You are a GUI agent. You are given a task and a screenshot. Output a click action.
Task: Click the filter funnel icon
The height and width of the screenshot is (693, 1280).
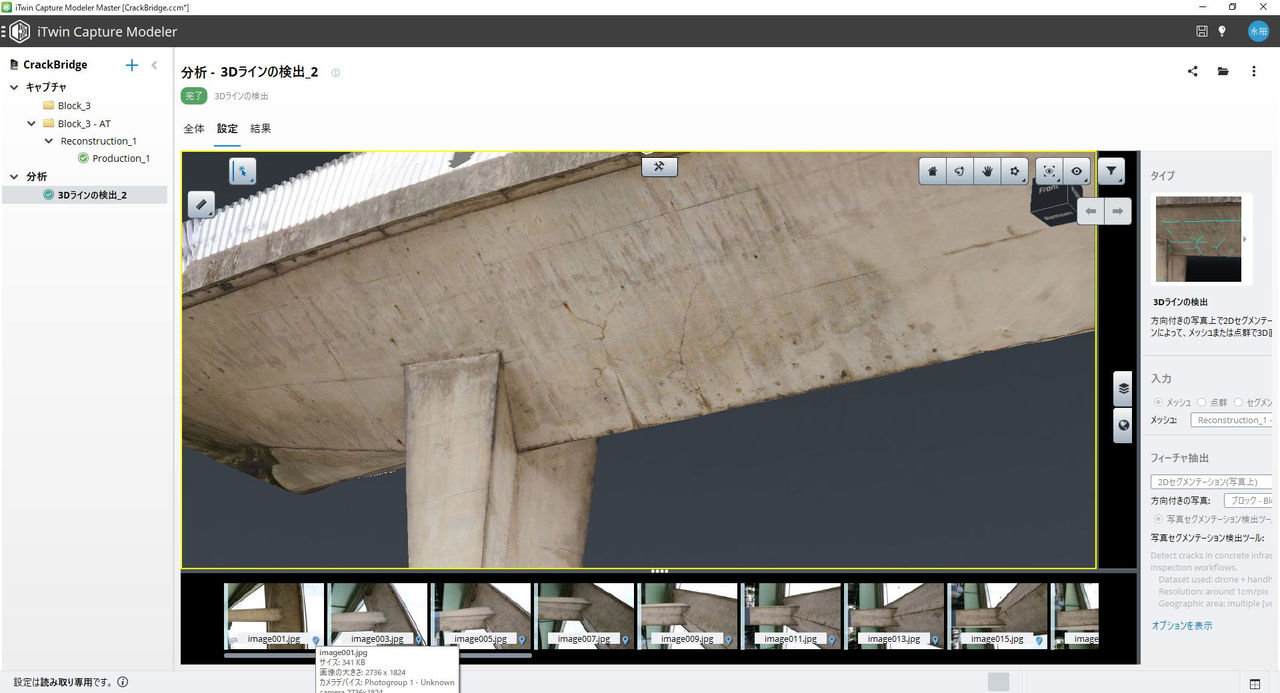tap(1111, 171)
